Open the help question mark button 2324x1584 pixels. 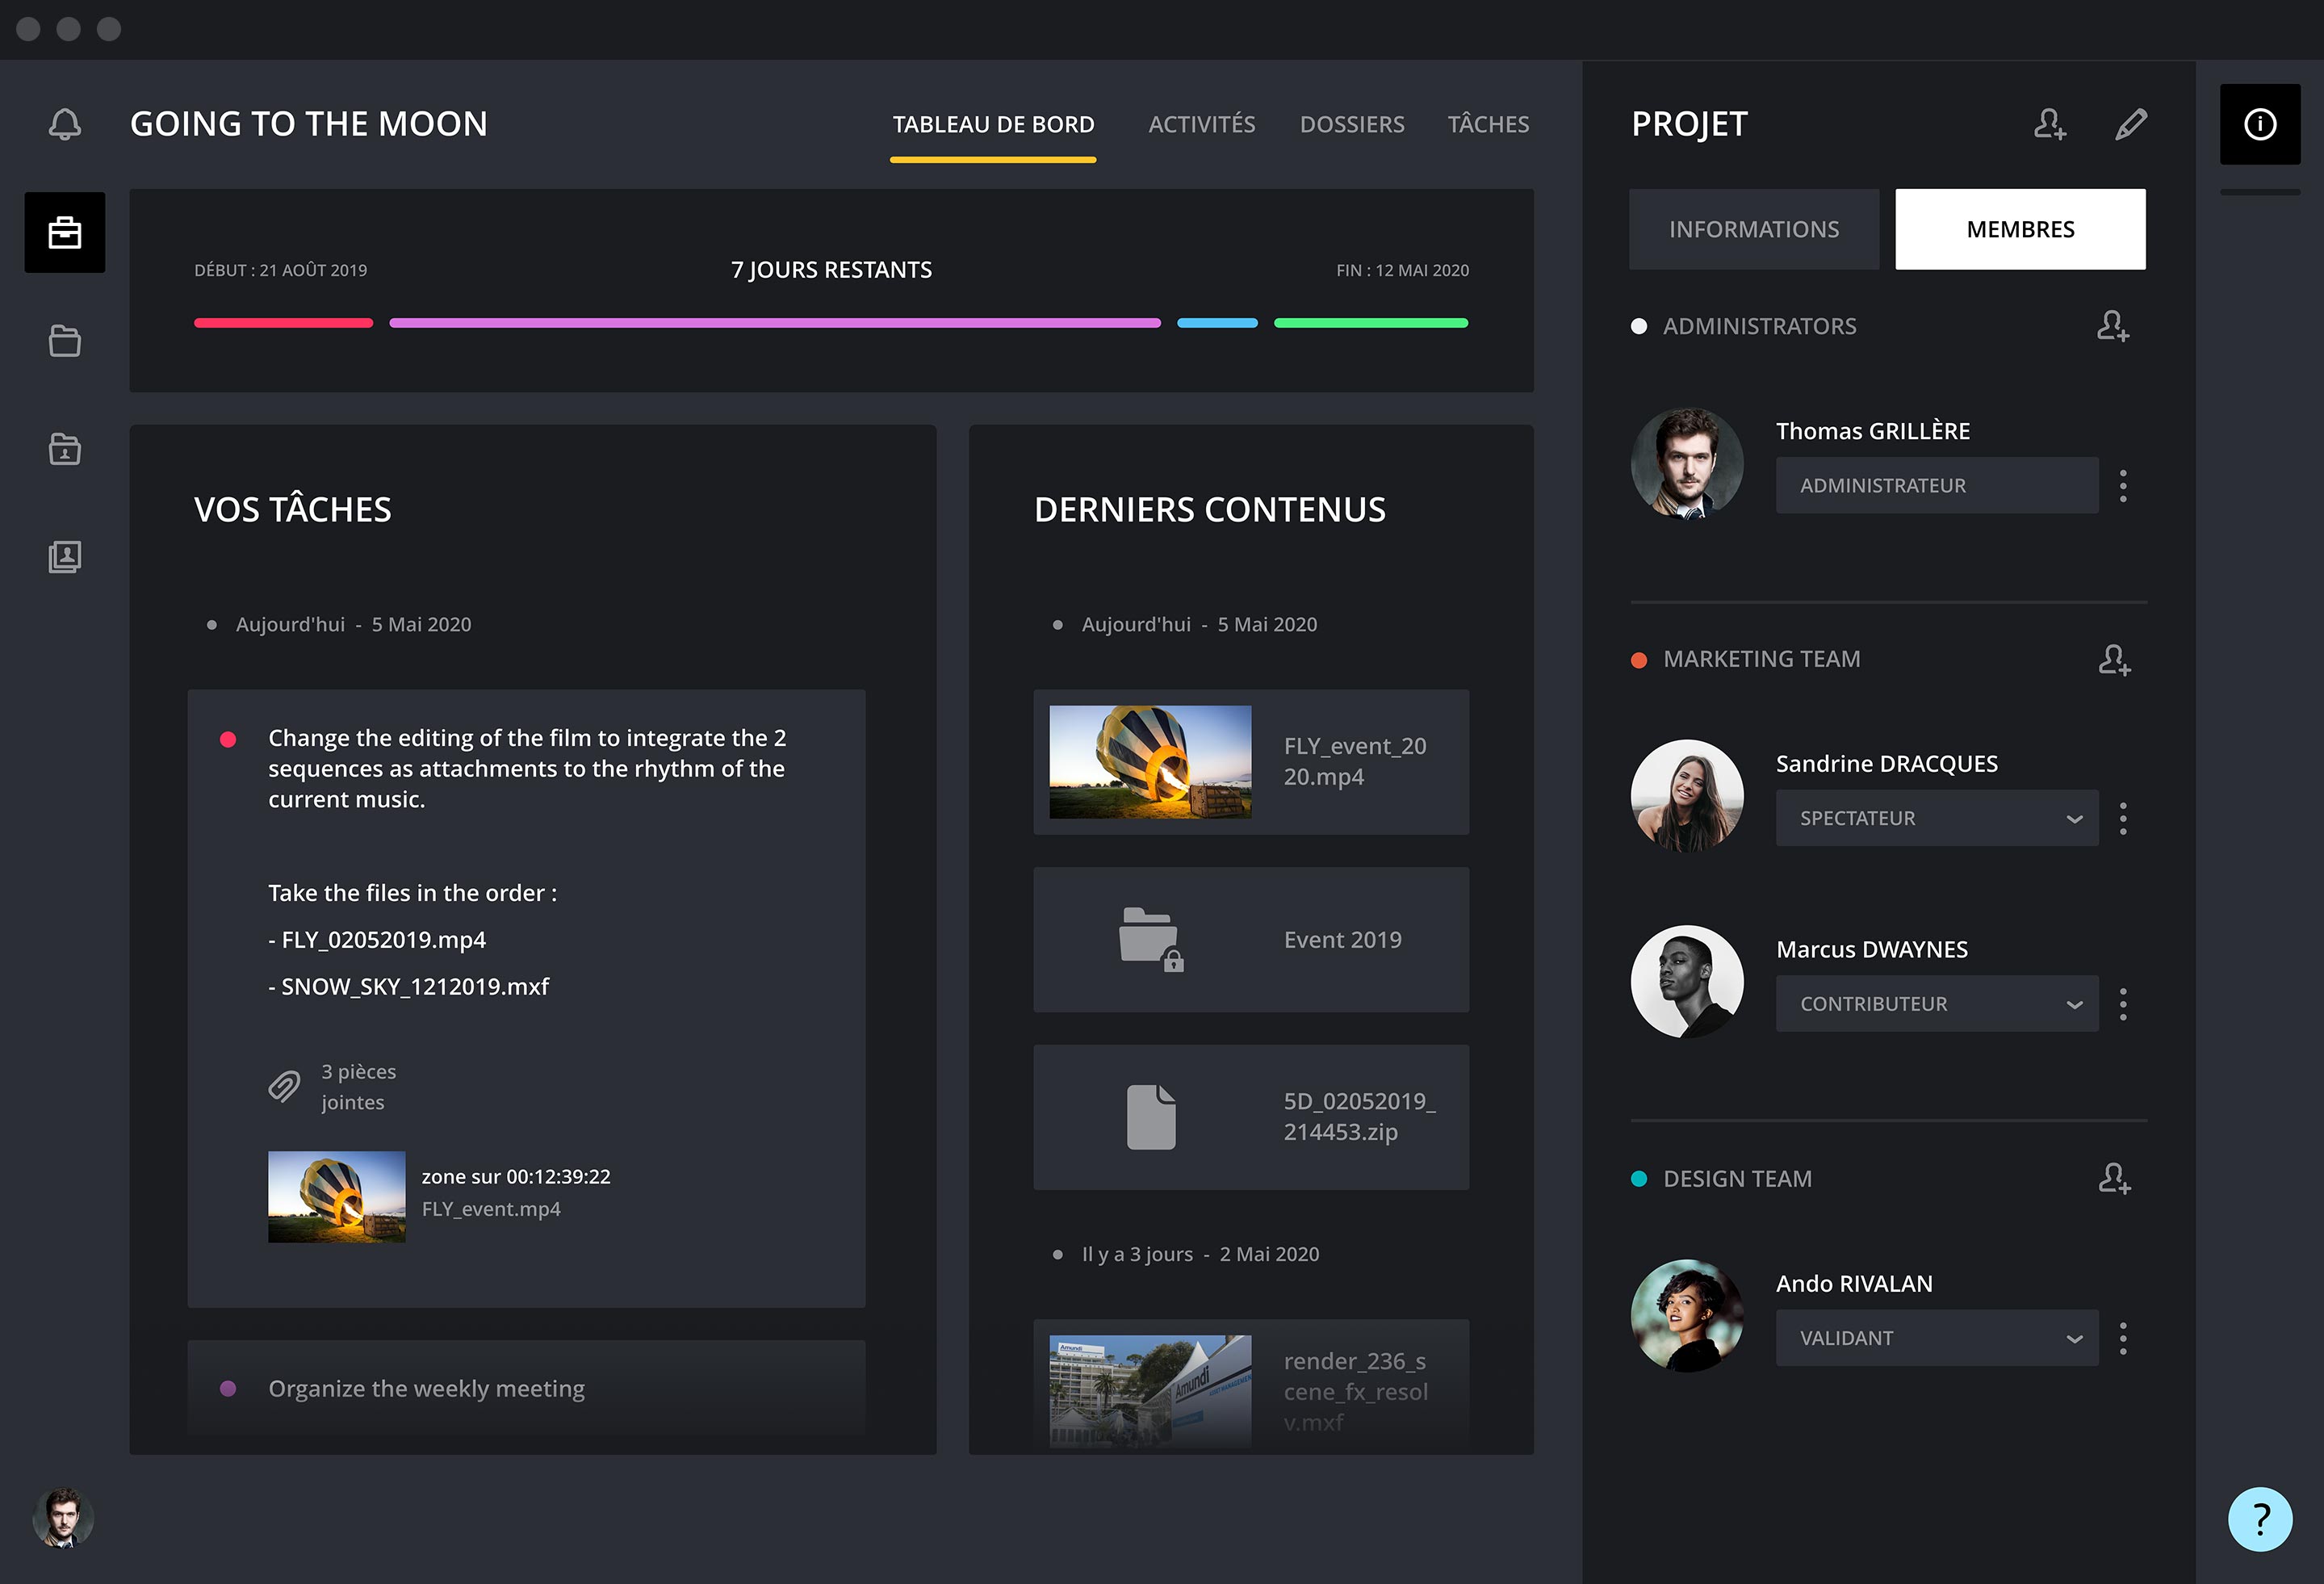(2260, 1519)
